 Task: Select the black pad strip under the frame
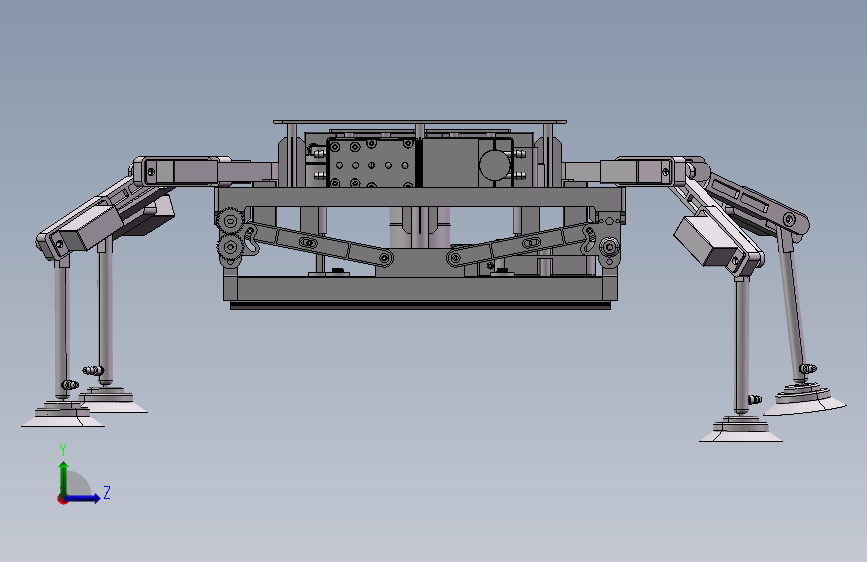tap(420, 305)
